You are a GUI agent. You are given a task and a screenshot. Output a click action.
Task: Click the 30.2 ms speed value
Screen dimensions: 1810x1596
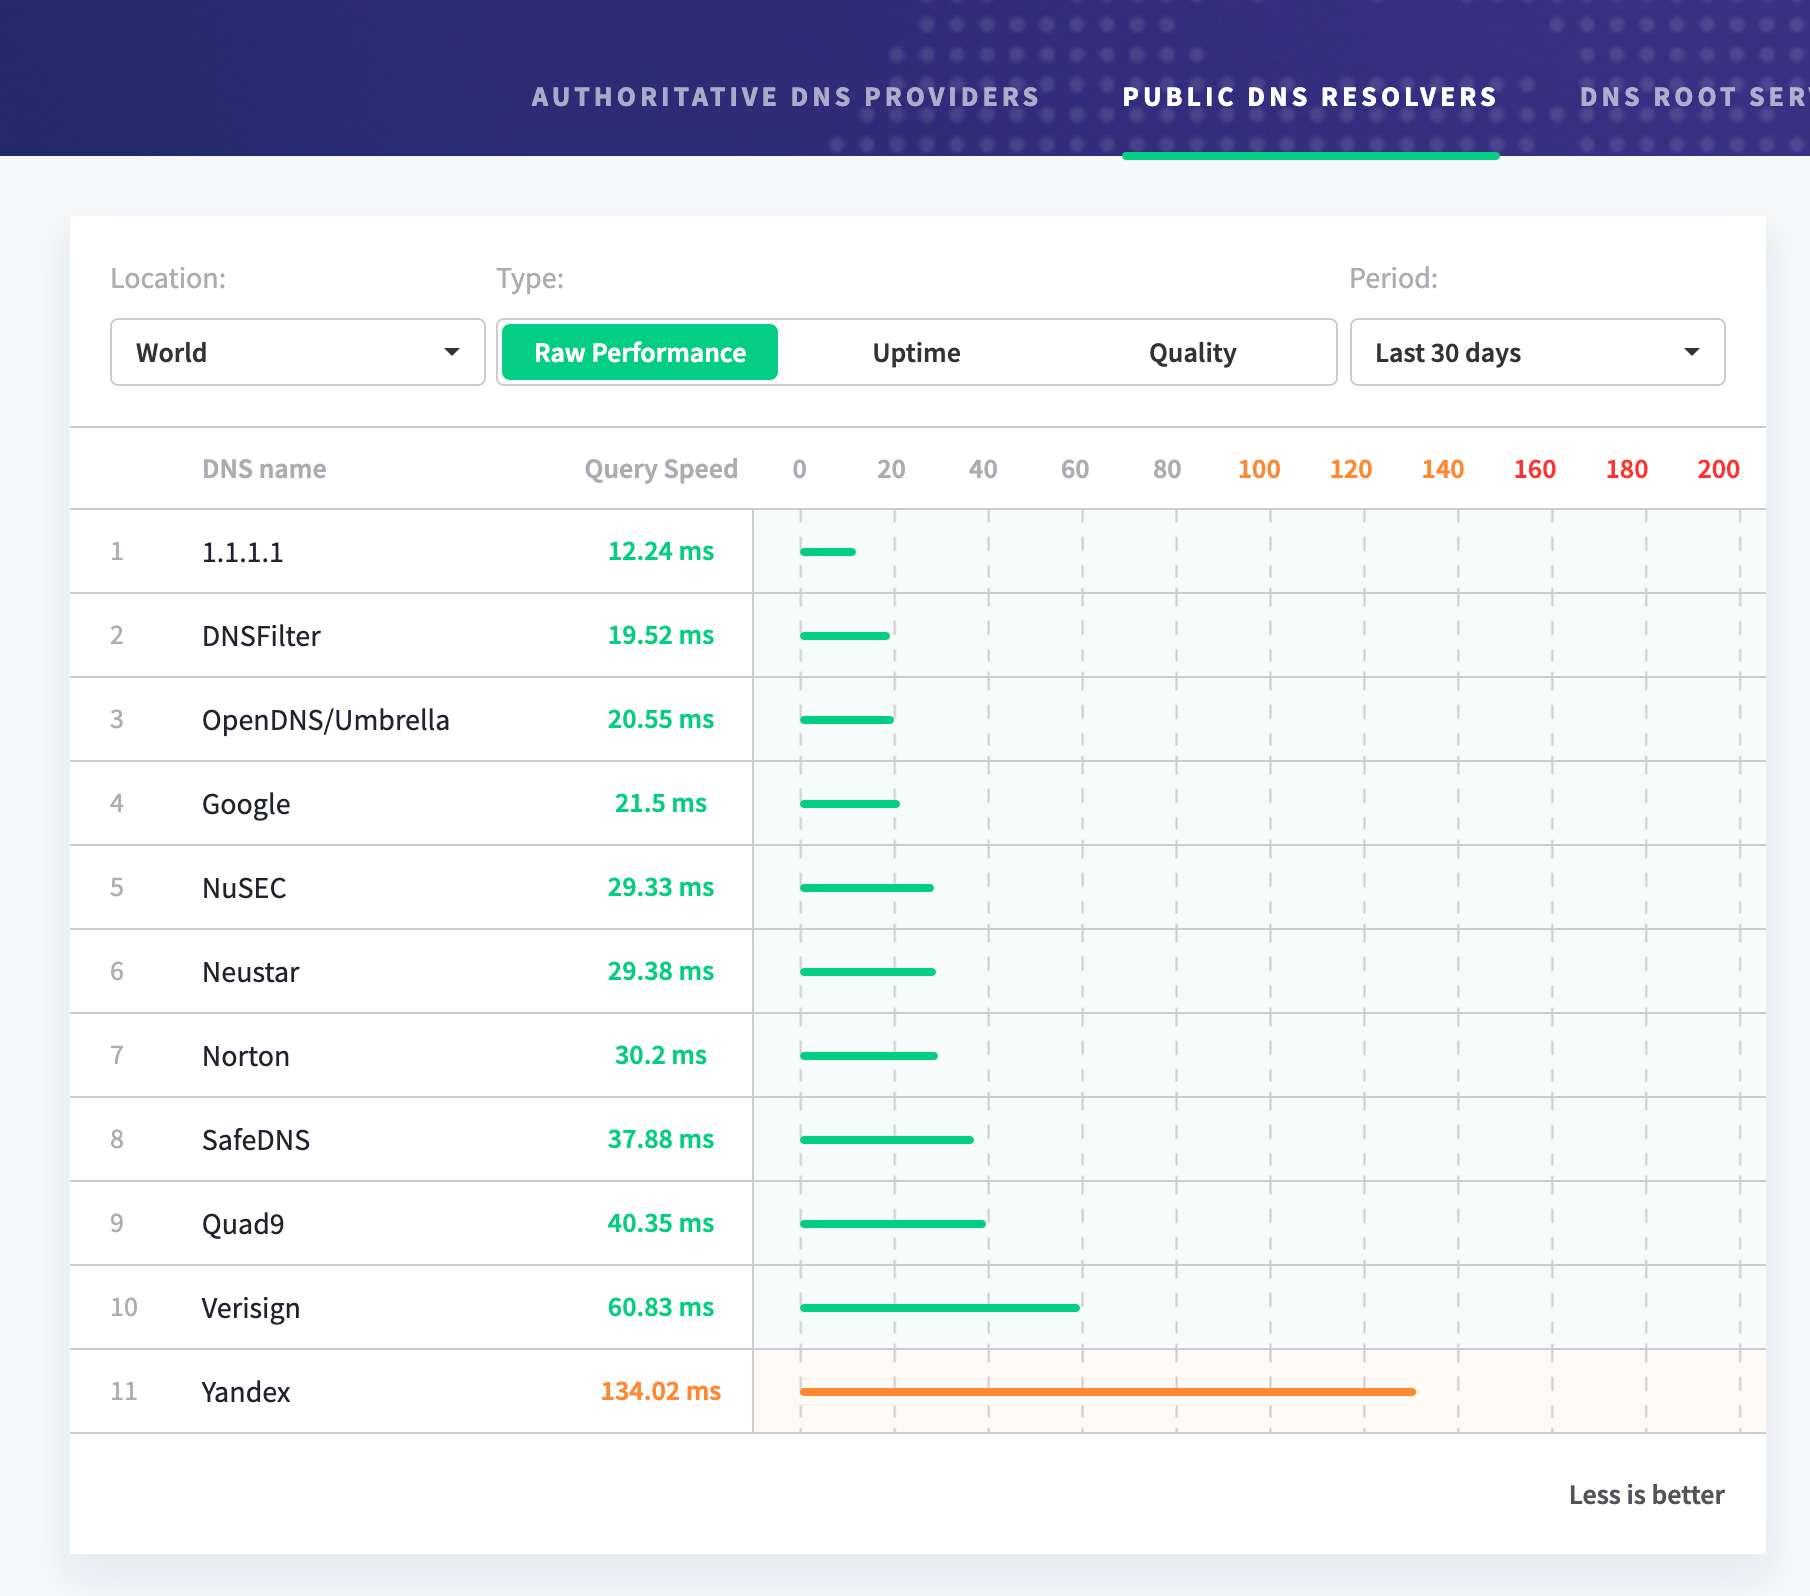(x=661, y=1055)
